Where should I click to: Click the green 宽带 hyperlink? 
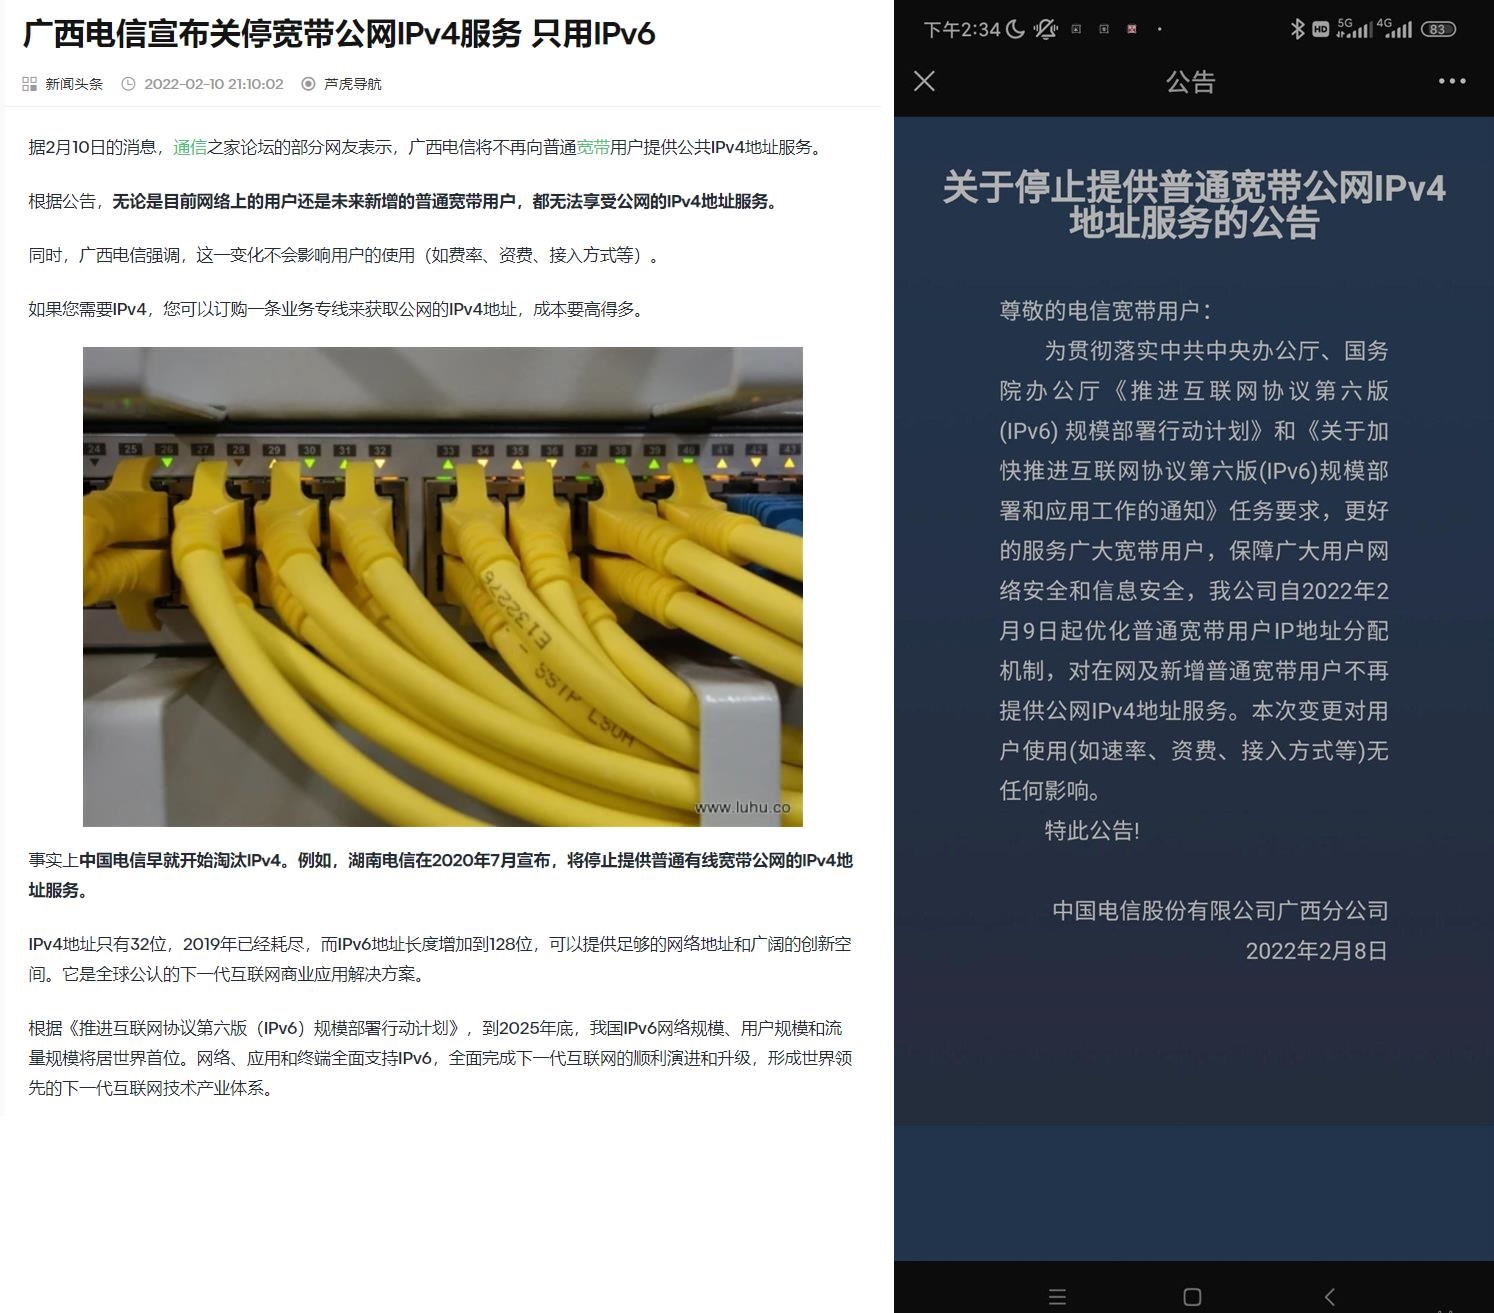click(593, 147)
